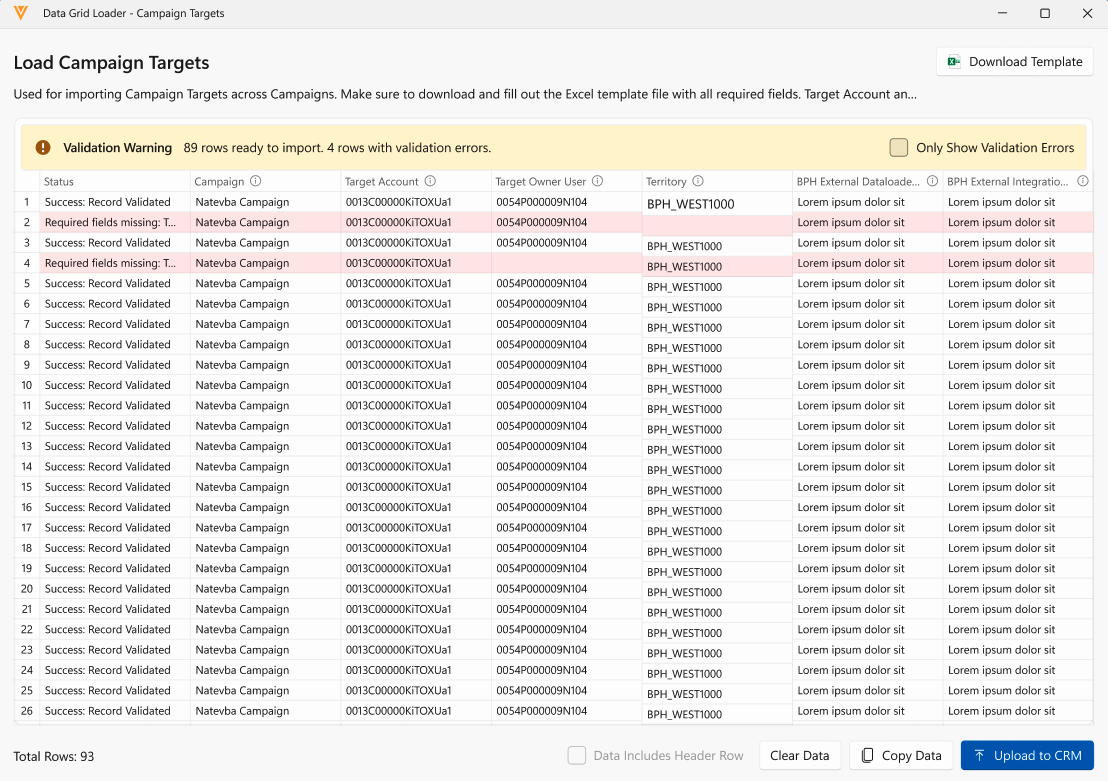The image size is (1108, 781).
Task: Click the BPH External Dataloader info icon
Action: 932,181
